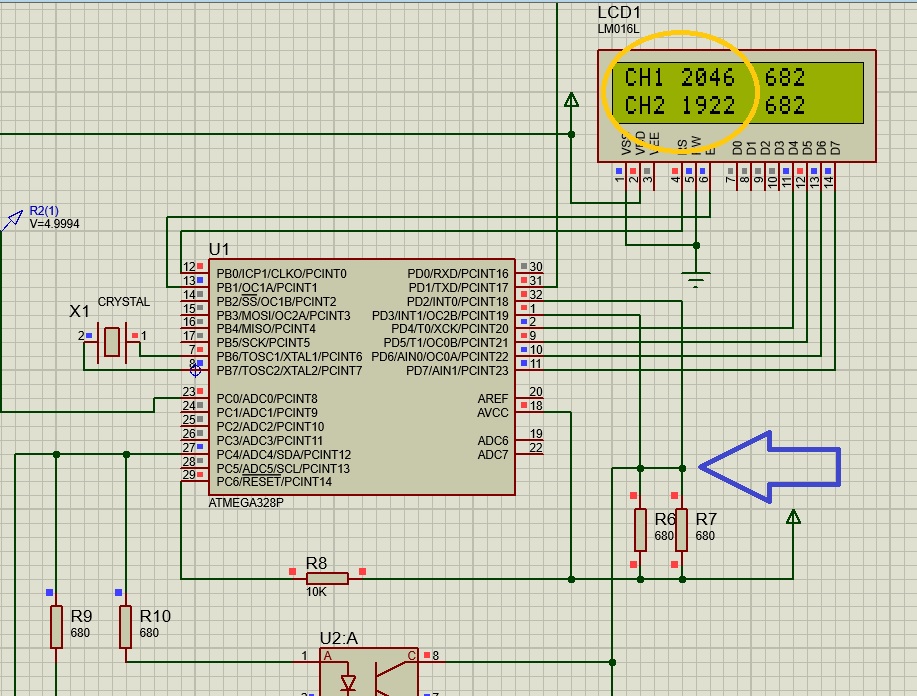Viewport: 917px width, 696px height.
Task: Click the CRYSTAL text label
Action: point(124,302)
